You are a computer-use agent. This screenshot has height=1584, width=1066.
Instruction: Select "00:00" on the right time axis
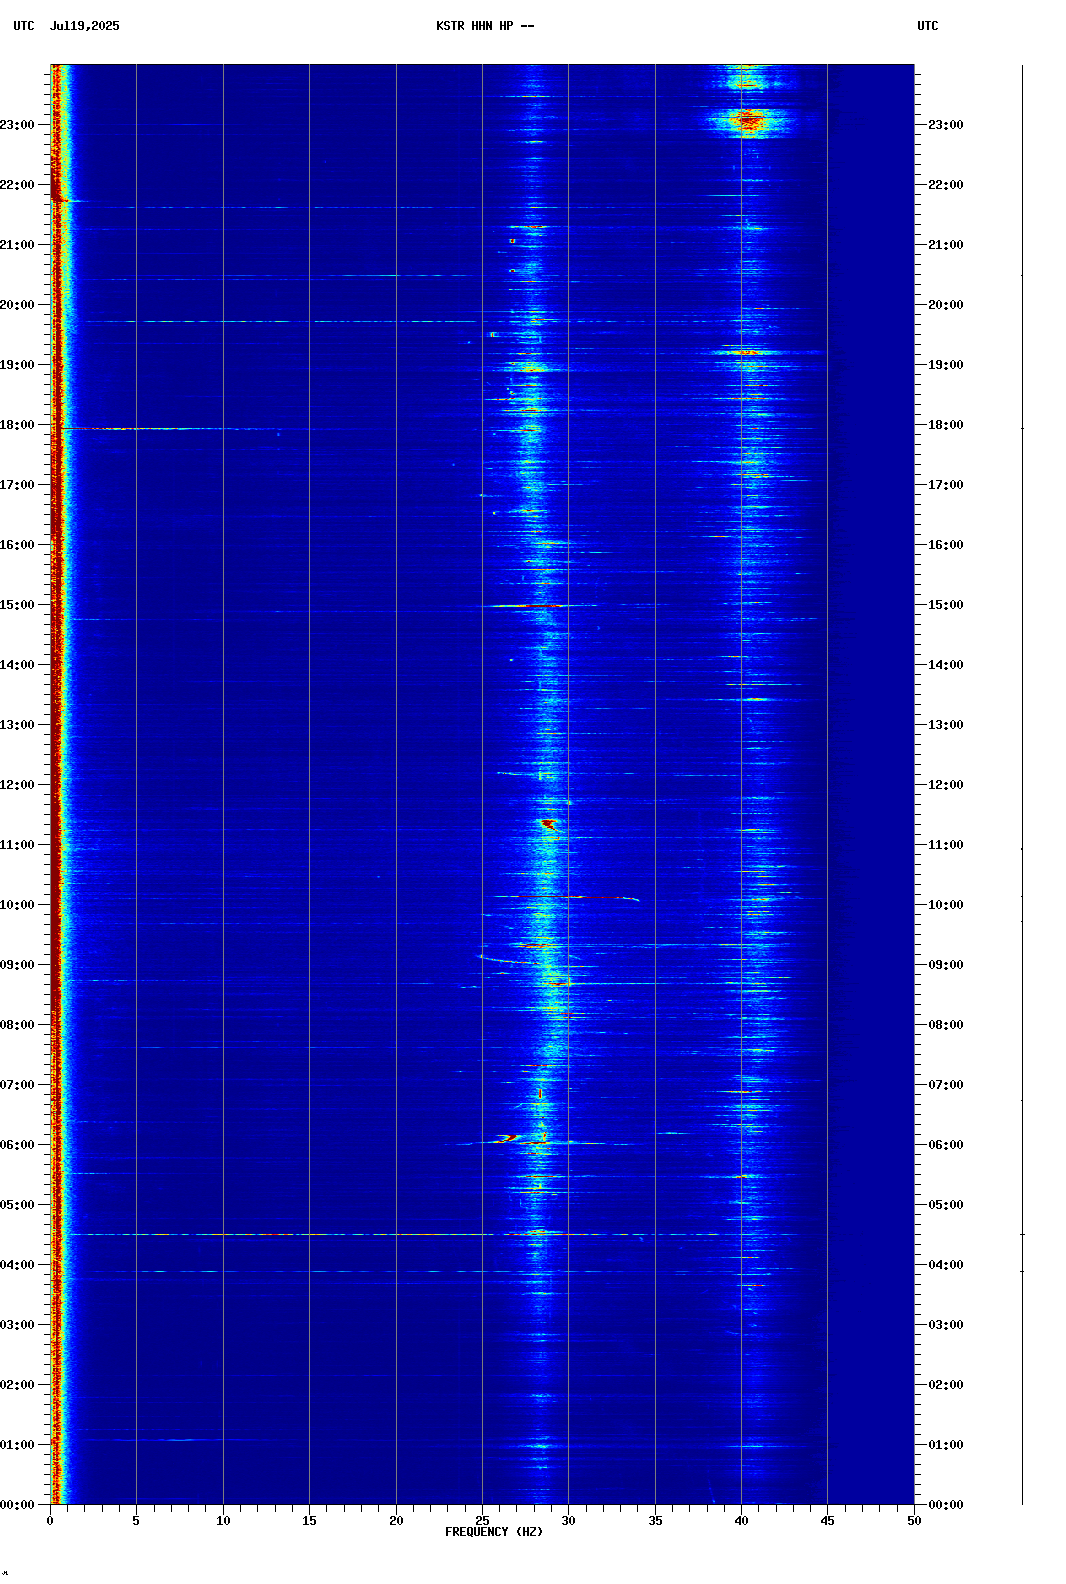946,1505
